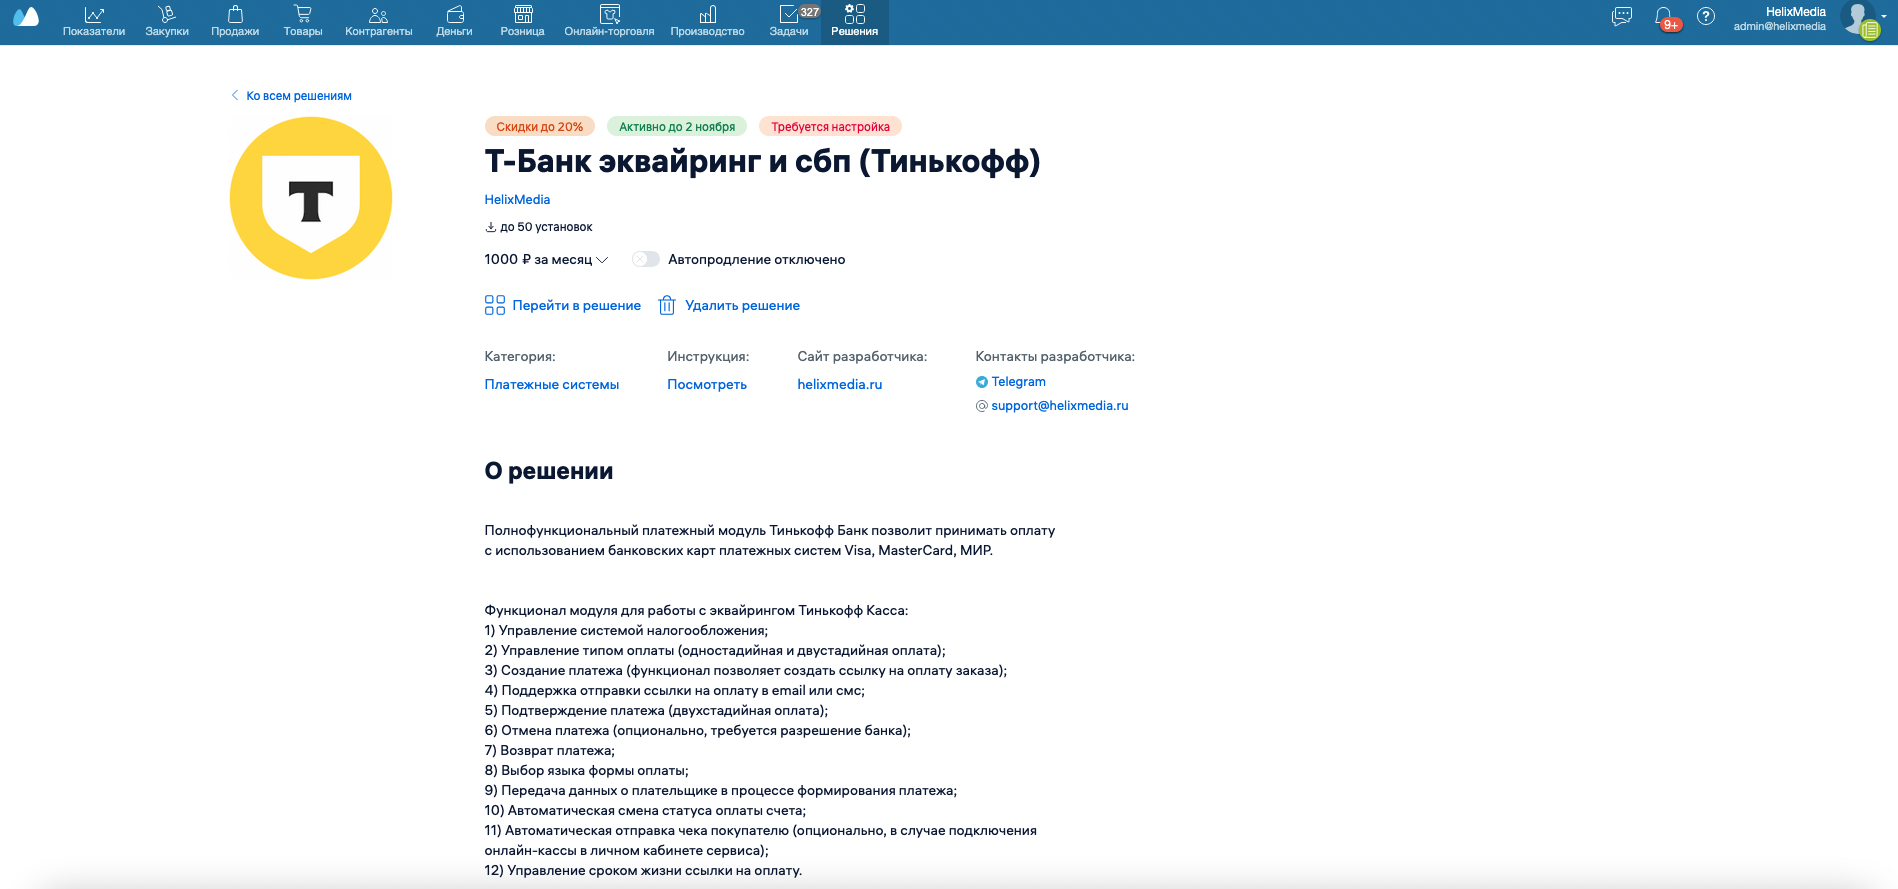Click the Т-Банк эквайринг и сбп title
1898x889 pixels.
click(x=762, y=162)
